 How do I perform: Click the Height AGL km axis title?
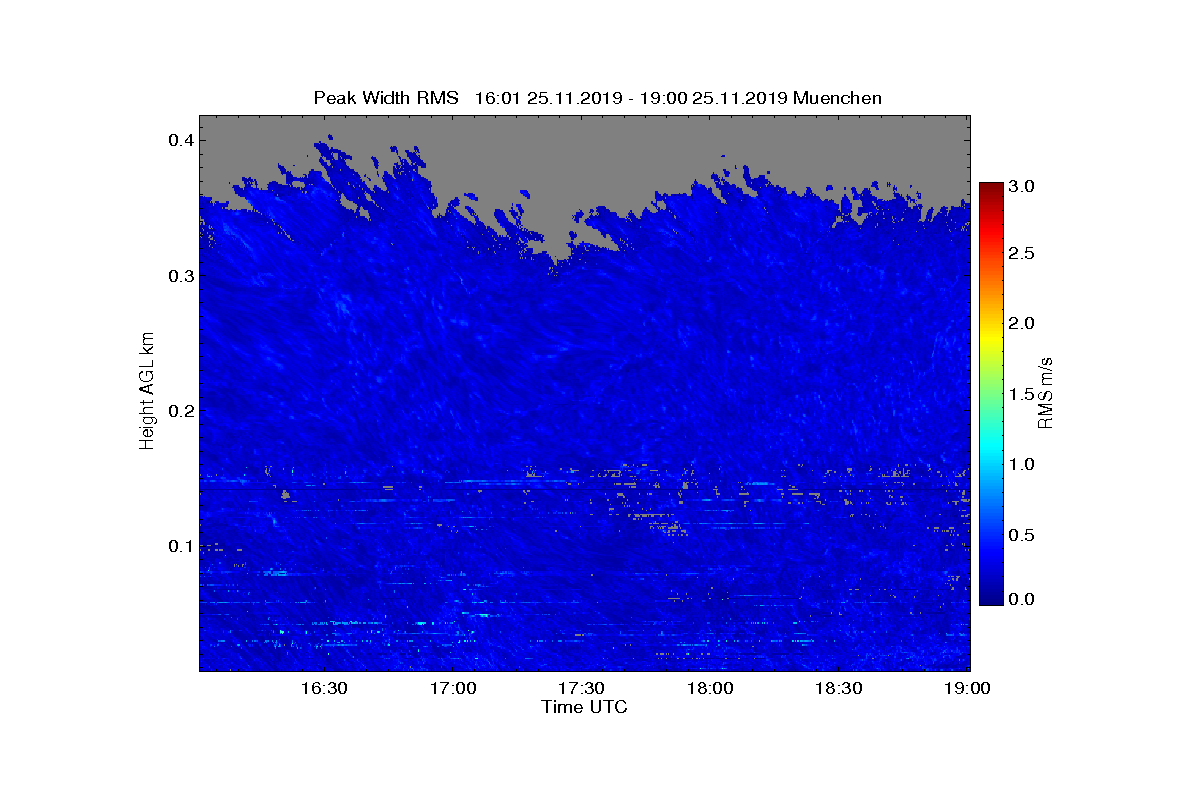pos(148,390)
